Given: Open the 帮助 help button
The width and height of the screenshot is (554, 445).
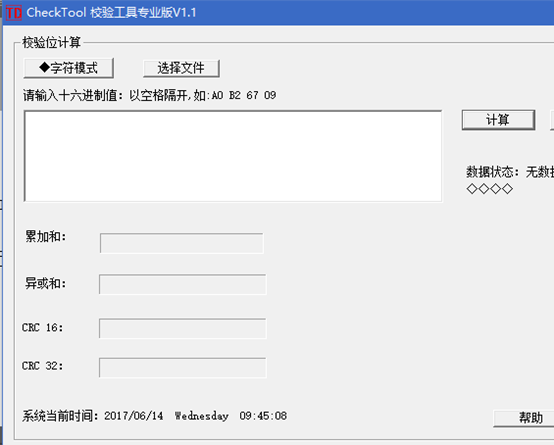Looking at the screenshot, I should coord(524,418).
